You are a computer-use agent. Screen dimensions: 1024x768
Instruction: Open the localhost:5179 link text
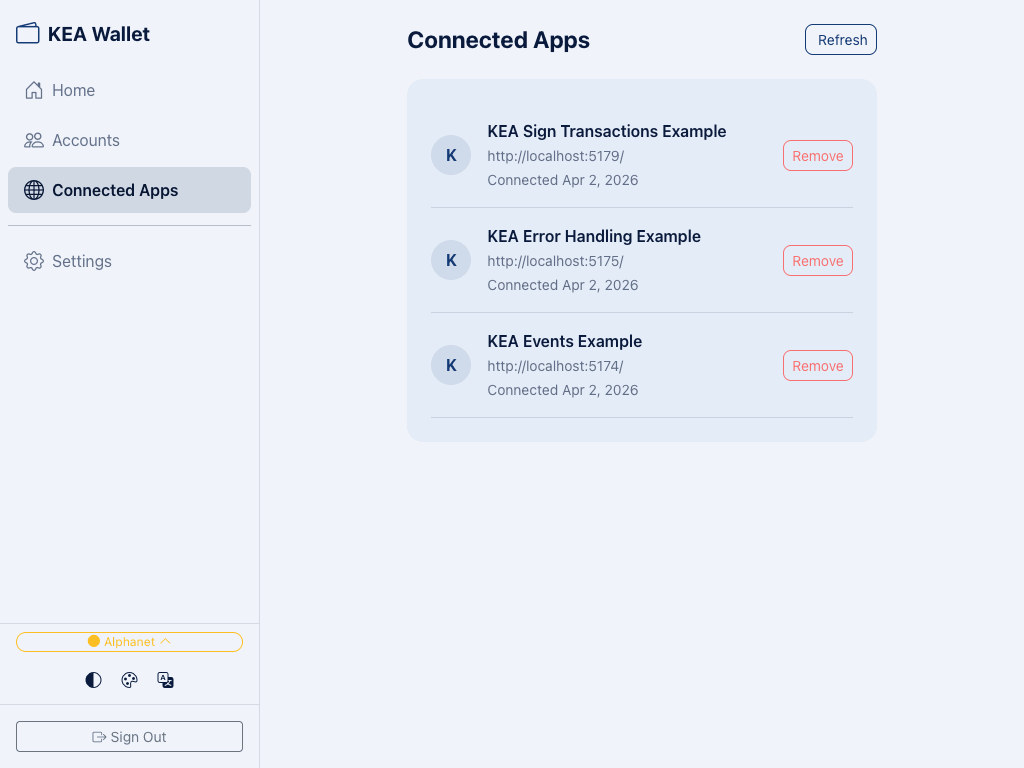click(555, 156)
